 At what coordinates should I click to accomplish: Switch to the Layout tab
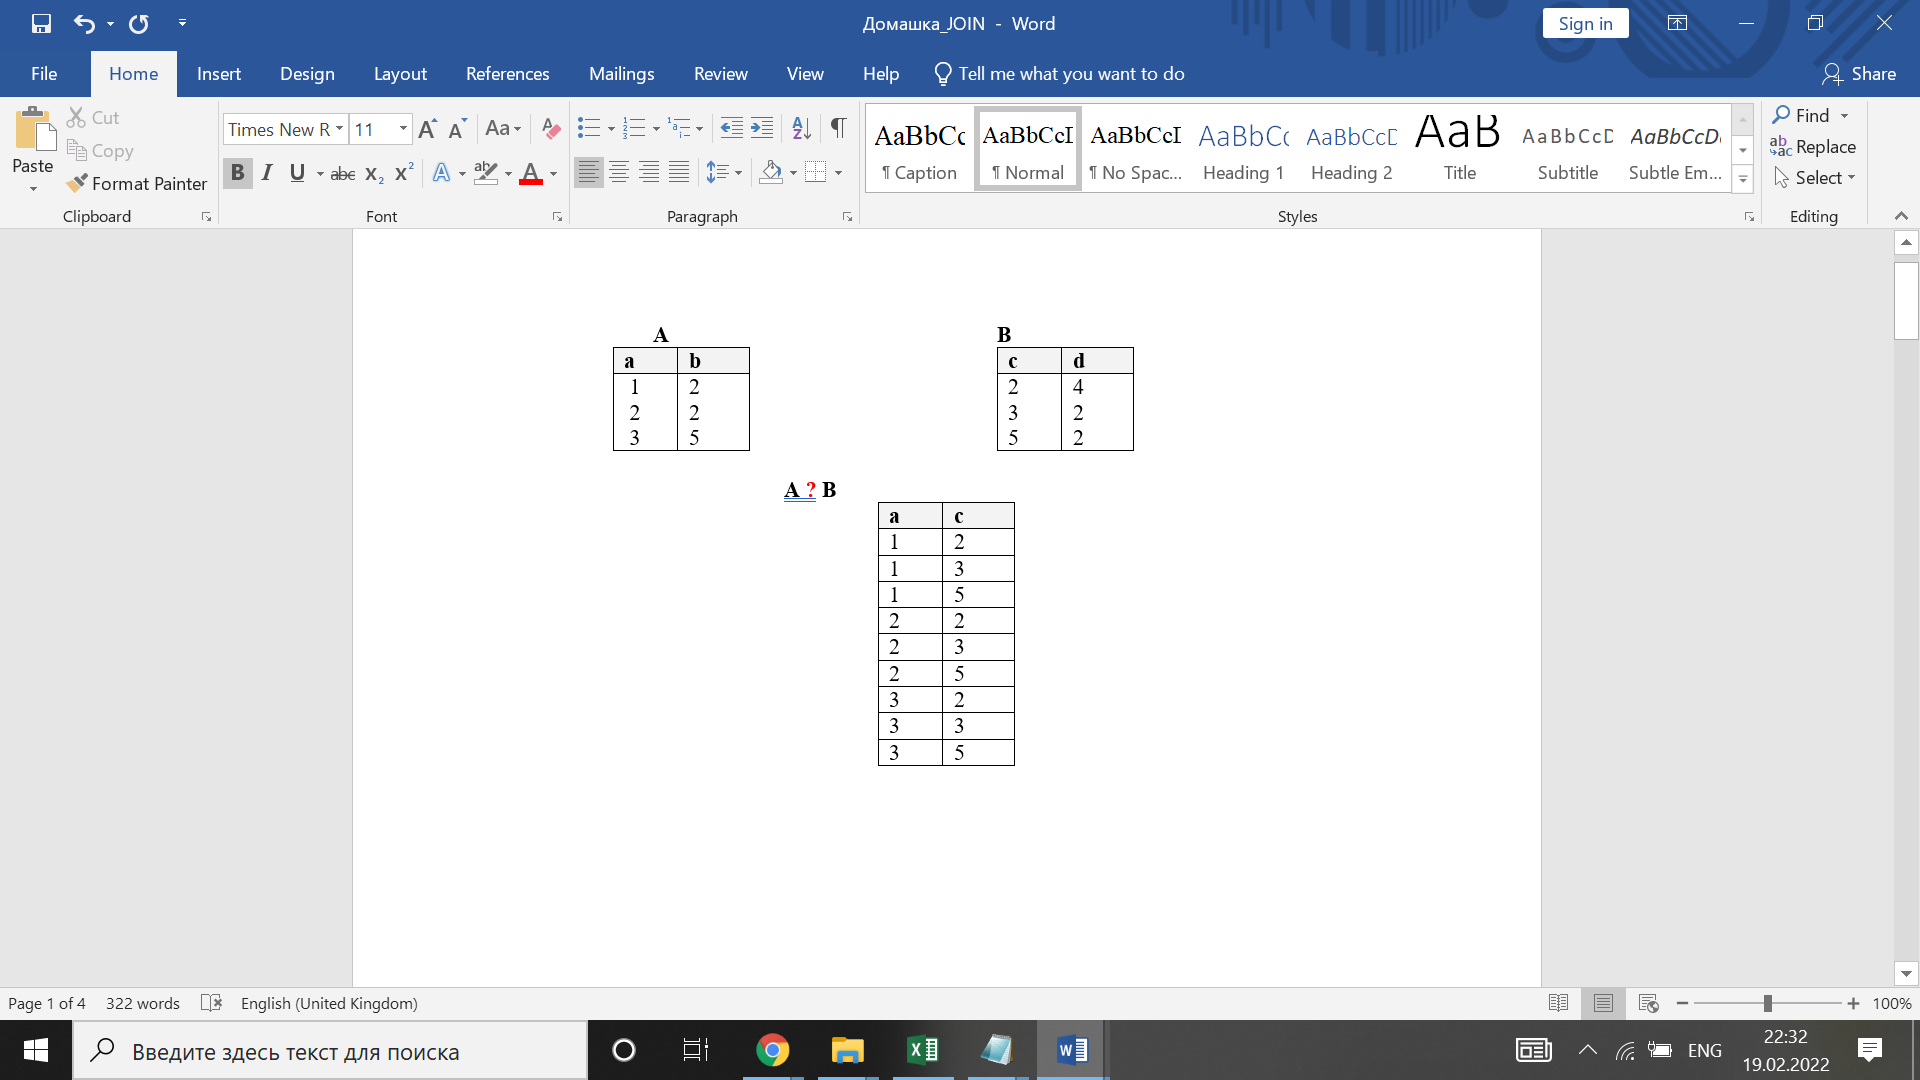click(400, 74)
